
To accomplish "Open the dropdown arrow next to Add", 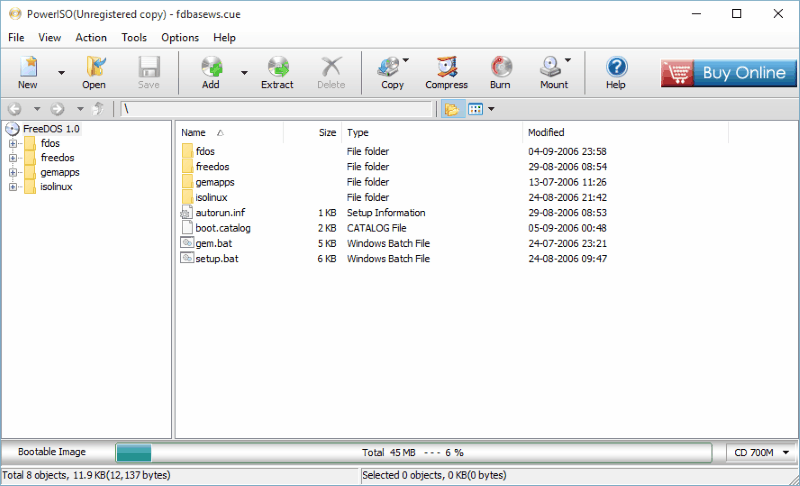I will click(x=244, y=73).
